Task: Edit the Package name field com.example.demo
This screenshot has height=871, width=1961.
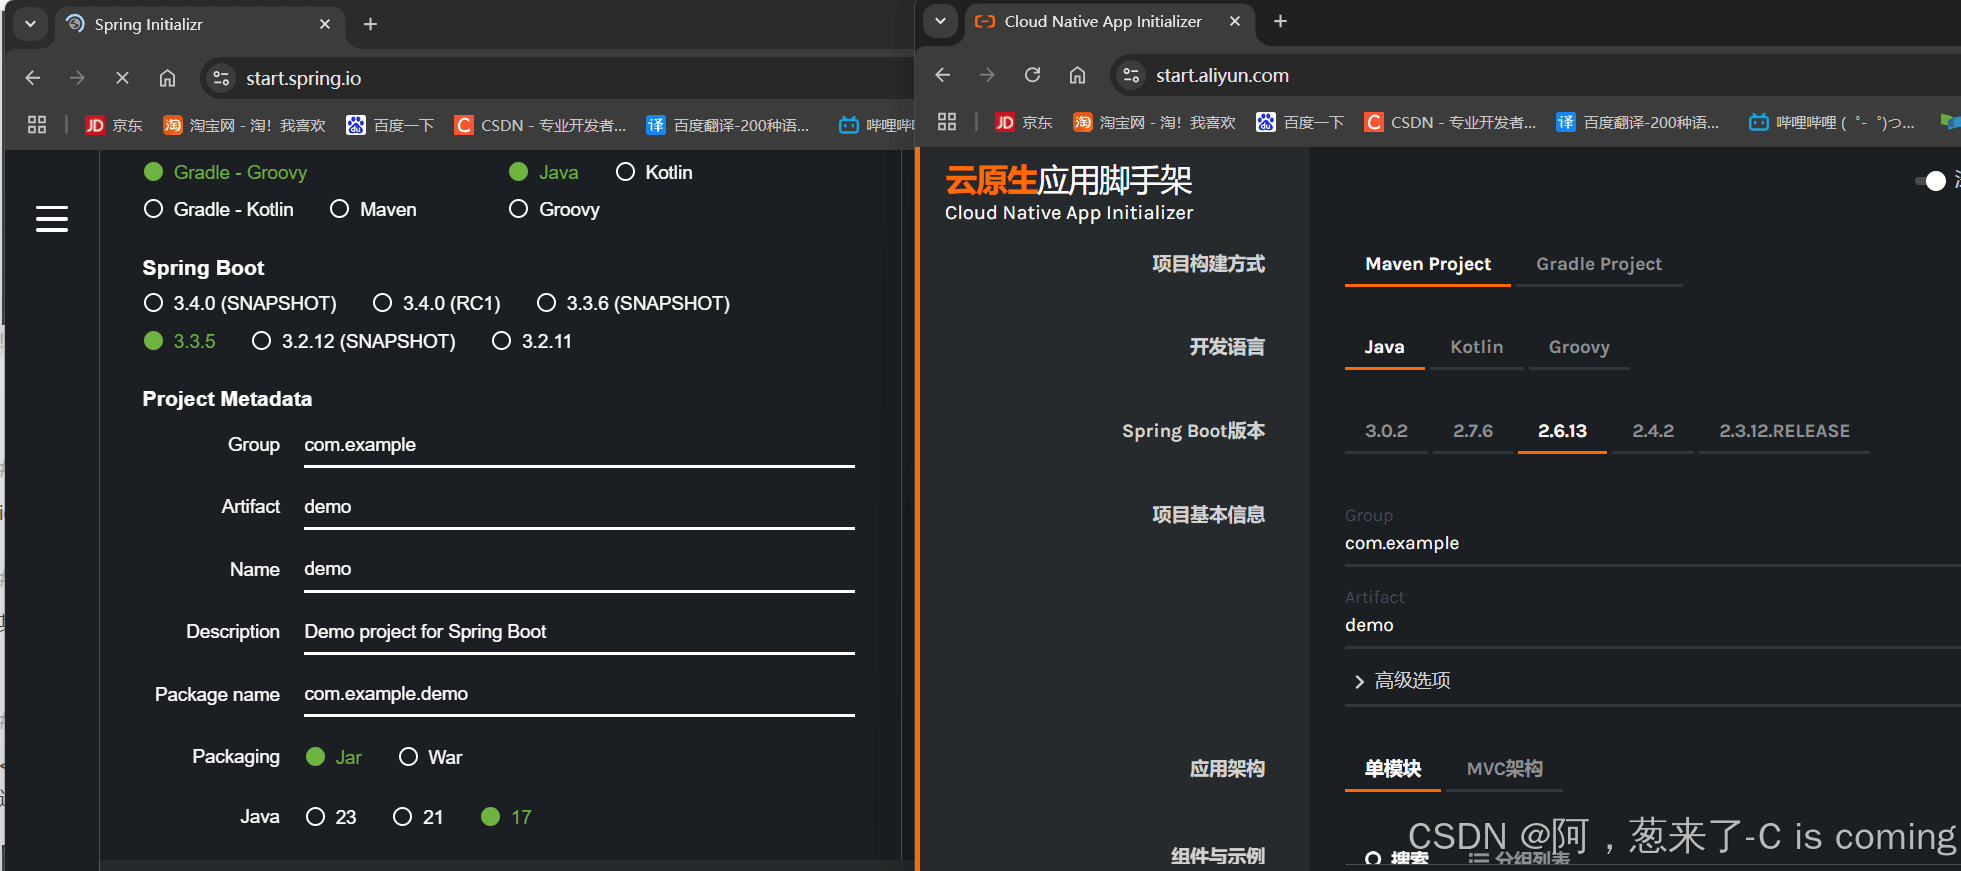Action: coord(579,694)
